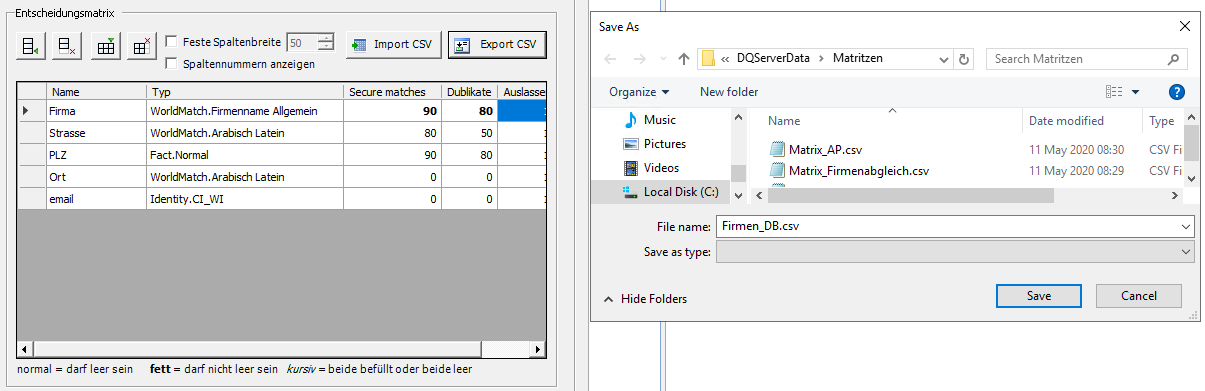
Task: Click New folder in the dialog toolbar
Action: click(729, 92)
